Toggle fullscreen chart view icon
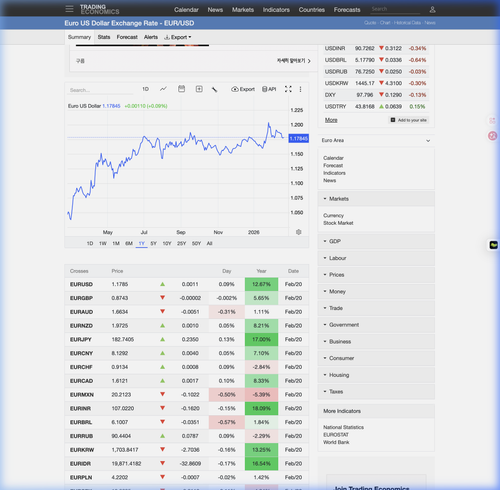500x490 pixels. coord(288,89)
